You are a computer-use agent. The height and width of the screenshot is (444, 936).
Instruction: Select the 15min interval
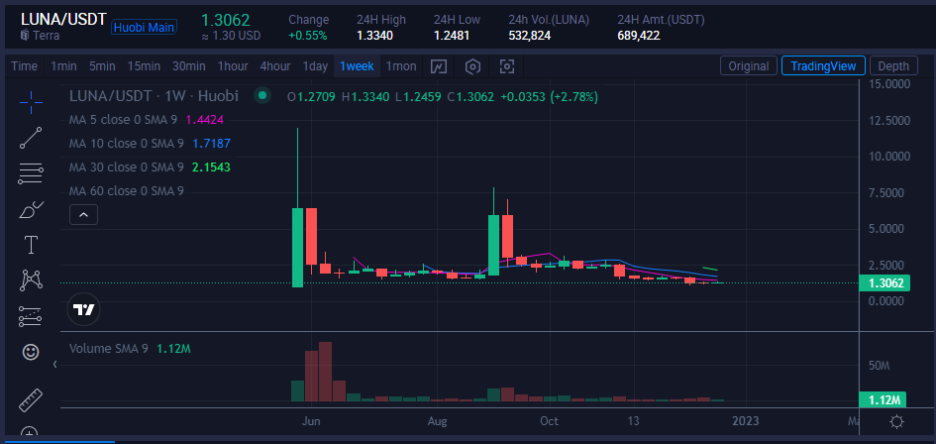point(144,66)
